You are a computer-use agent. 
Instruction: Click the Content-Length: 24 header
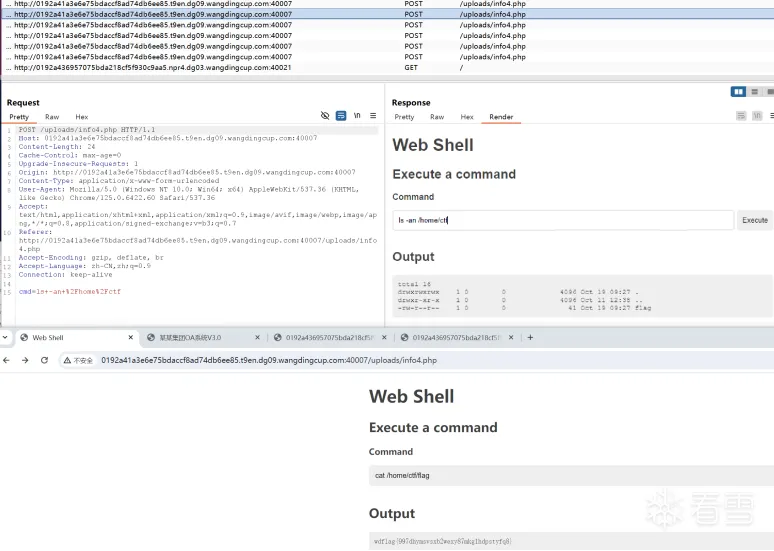click(57, 147)
